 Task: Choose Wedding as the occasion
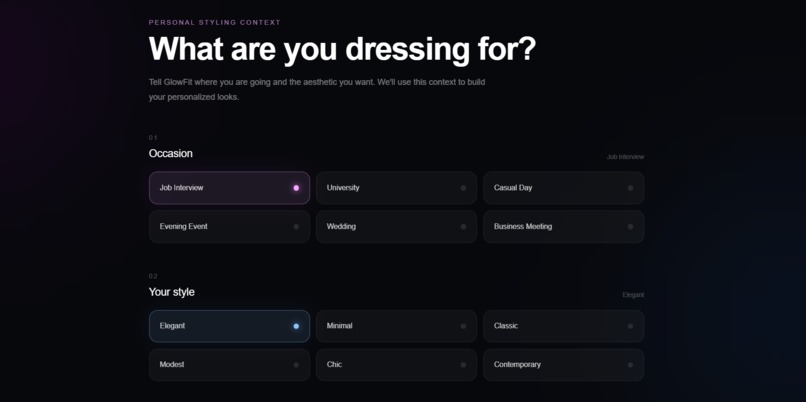tap(396, 226)
